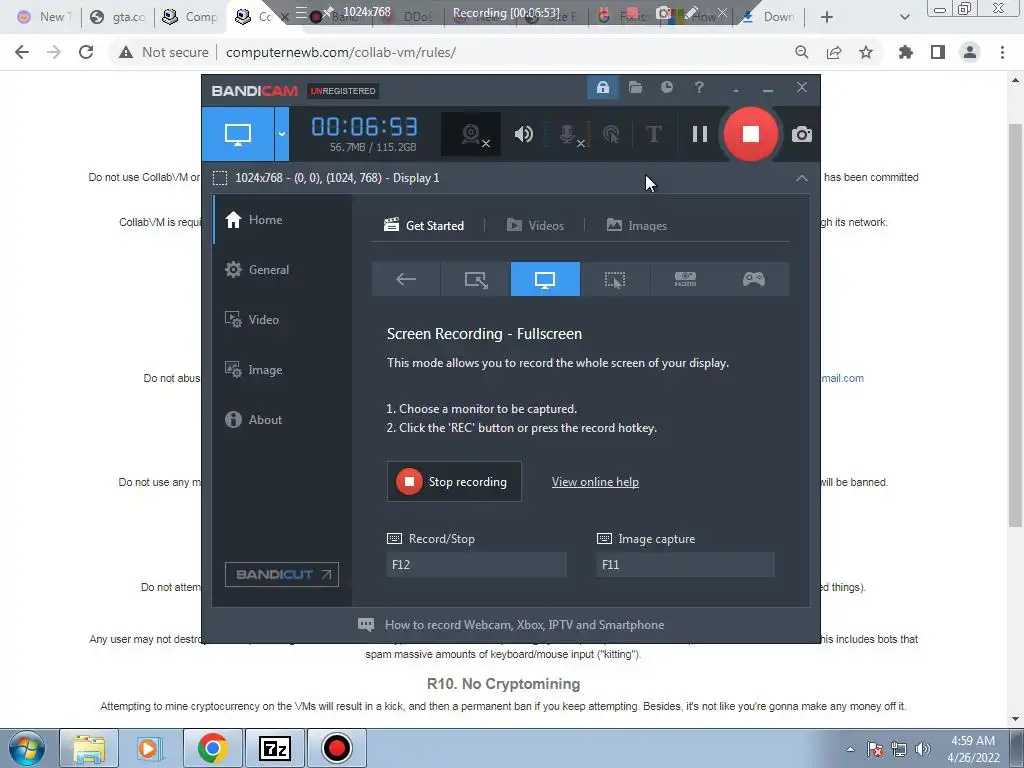Select fullscreen recording mode icon
This screenshot has width=1024, height=768.
(x=545, y=280)
